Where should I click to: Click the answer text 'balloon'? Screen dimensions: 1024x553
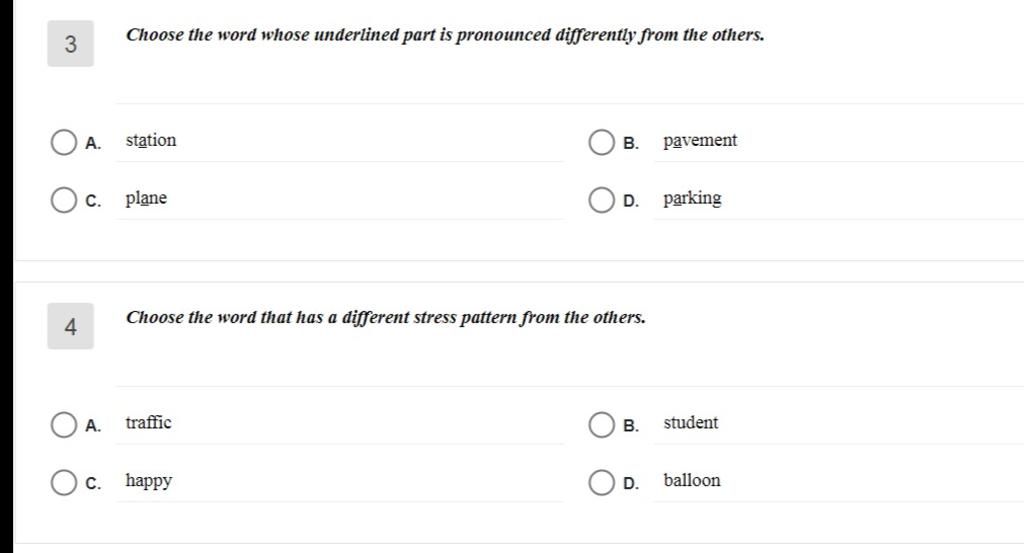[692, 480]
